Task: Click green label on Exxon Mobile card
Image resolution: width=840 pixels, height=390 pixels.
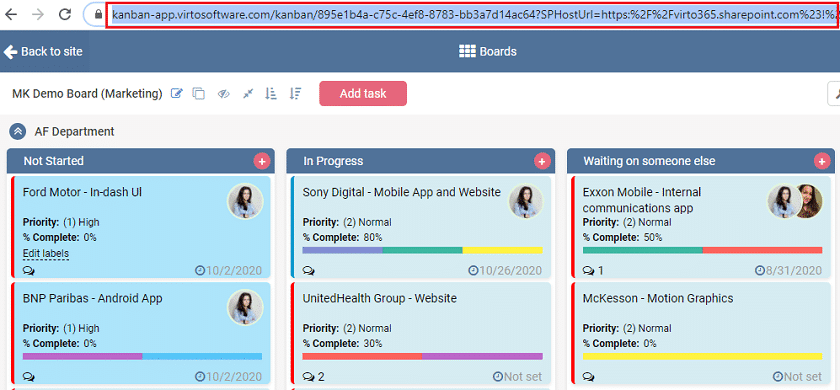Action: click(x=642, y=250)
